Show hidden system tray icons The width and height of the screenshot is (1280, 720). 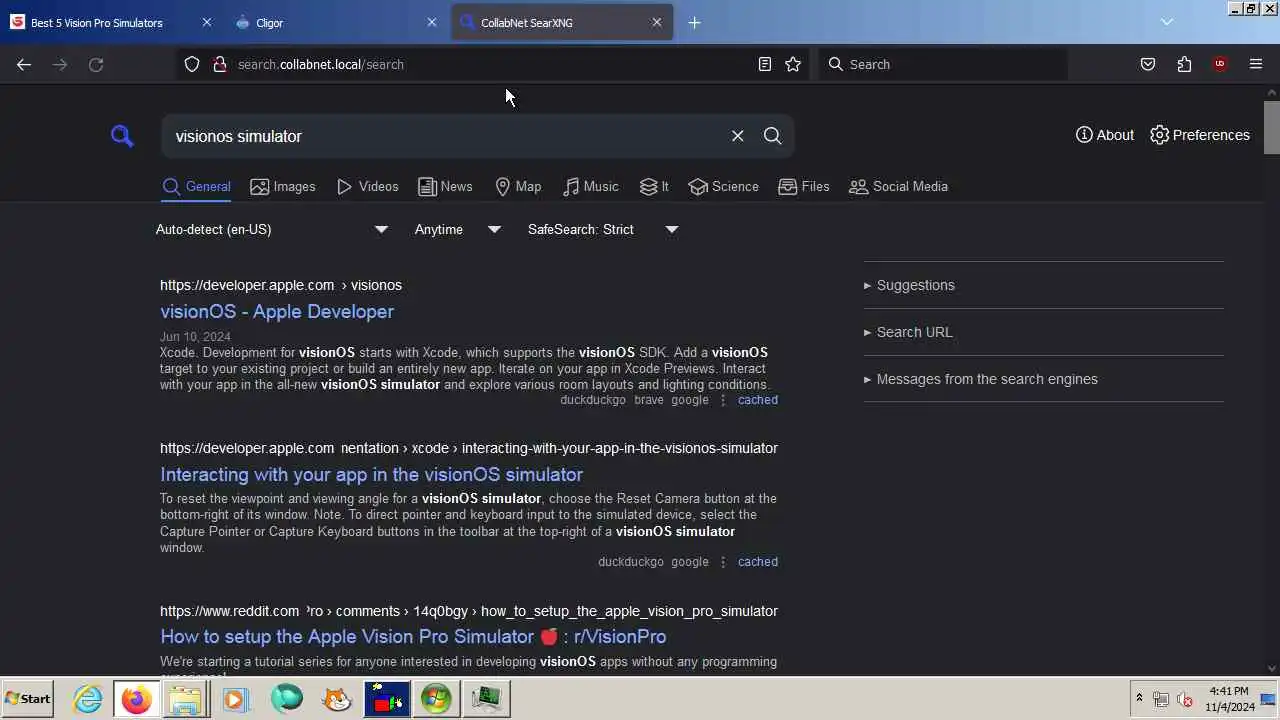(1139, 698)
